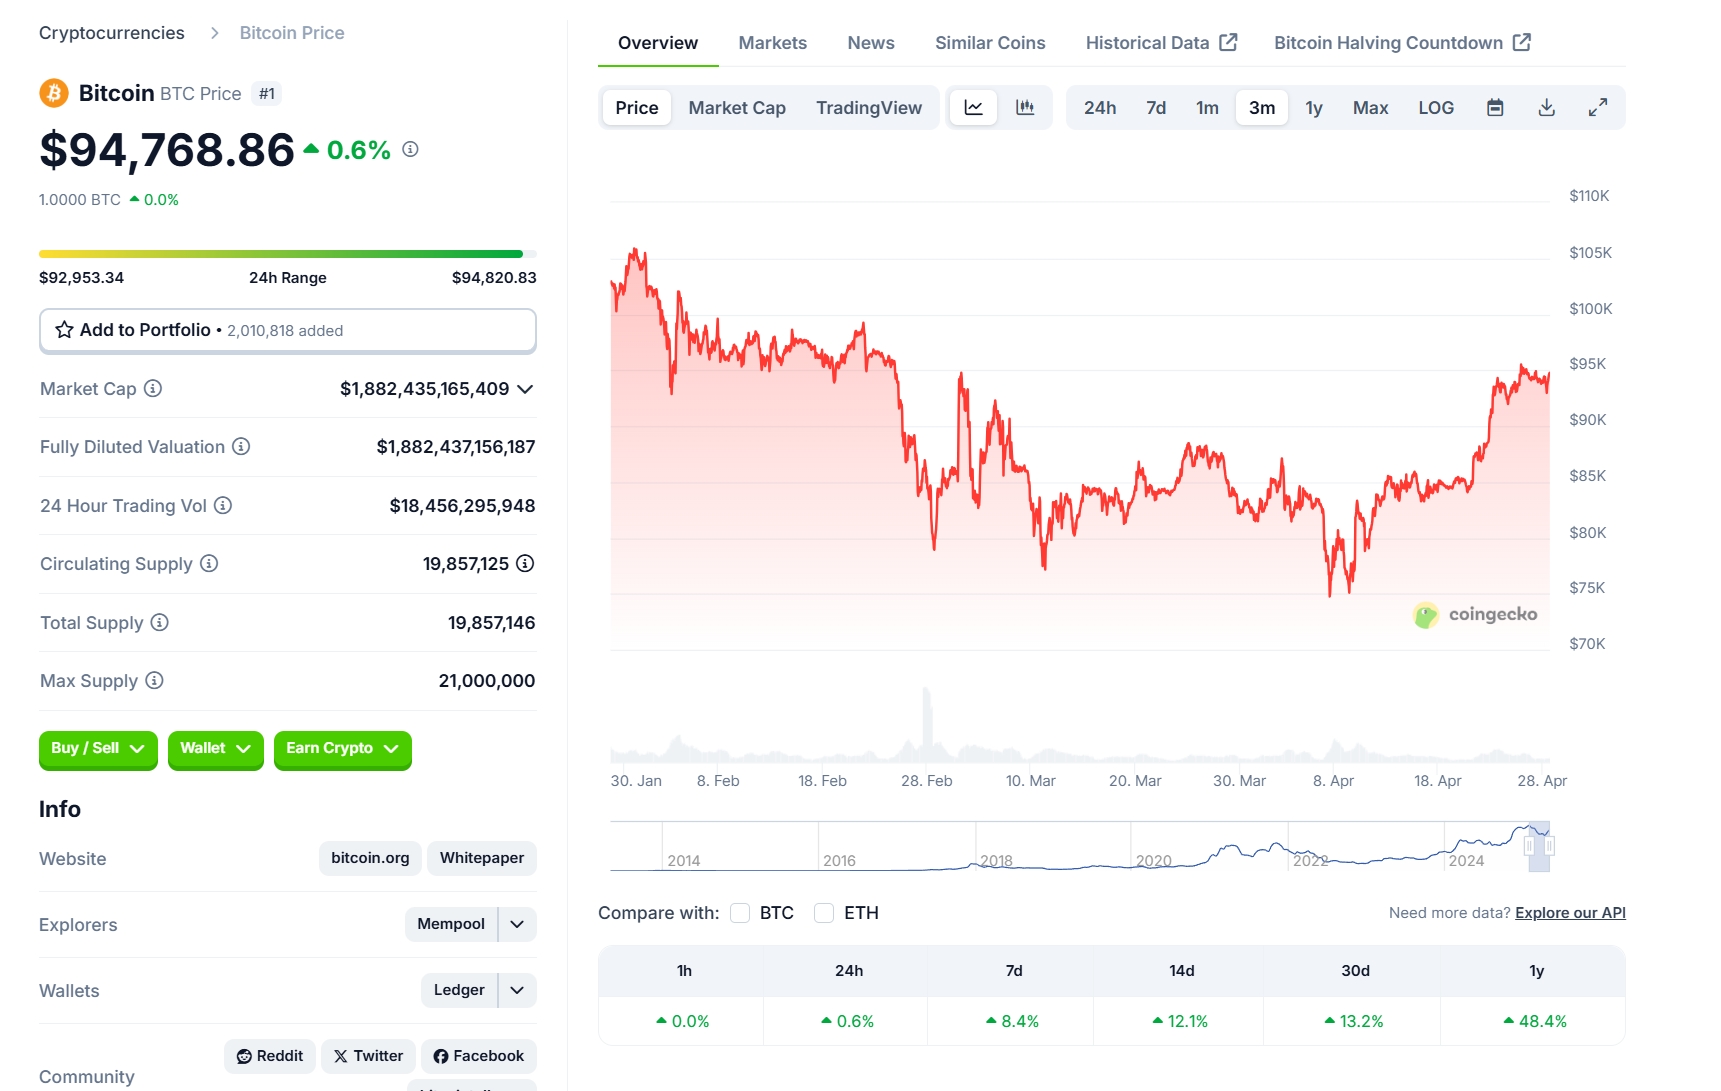
Task: Switch to the Similar Coins tab
Action: tap(990, 43)
